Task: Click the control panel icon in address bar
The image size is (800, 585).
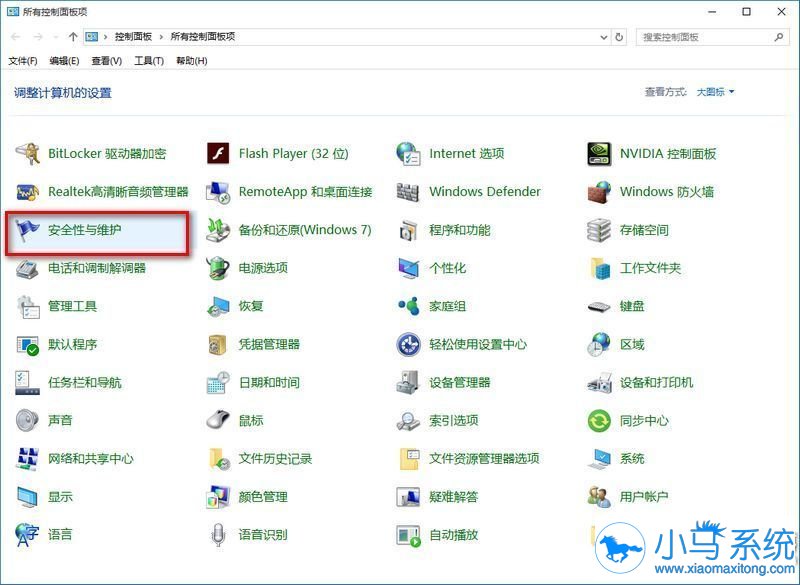Action: (x=91, y=37)
